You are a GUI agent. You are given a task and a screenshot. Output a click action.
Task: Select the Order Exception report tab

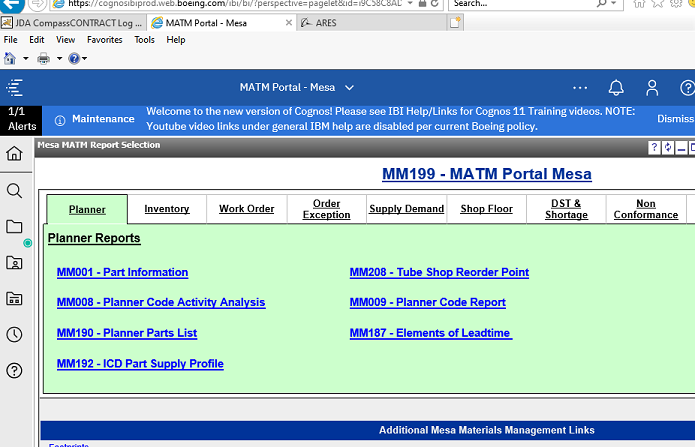tap(327, 209)
